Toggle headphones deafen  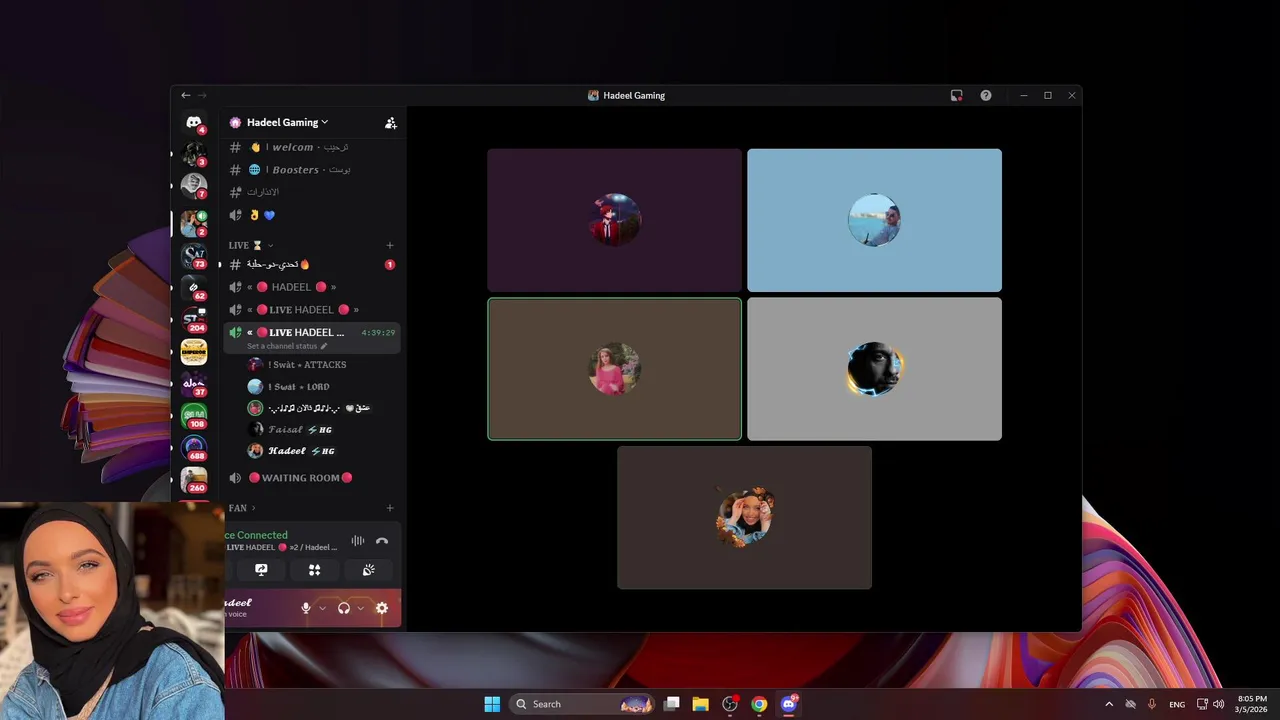pos(344,608)
